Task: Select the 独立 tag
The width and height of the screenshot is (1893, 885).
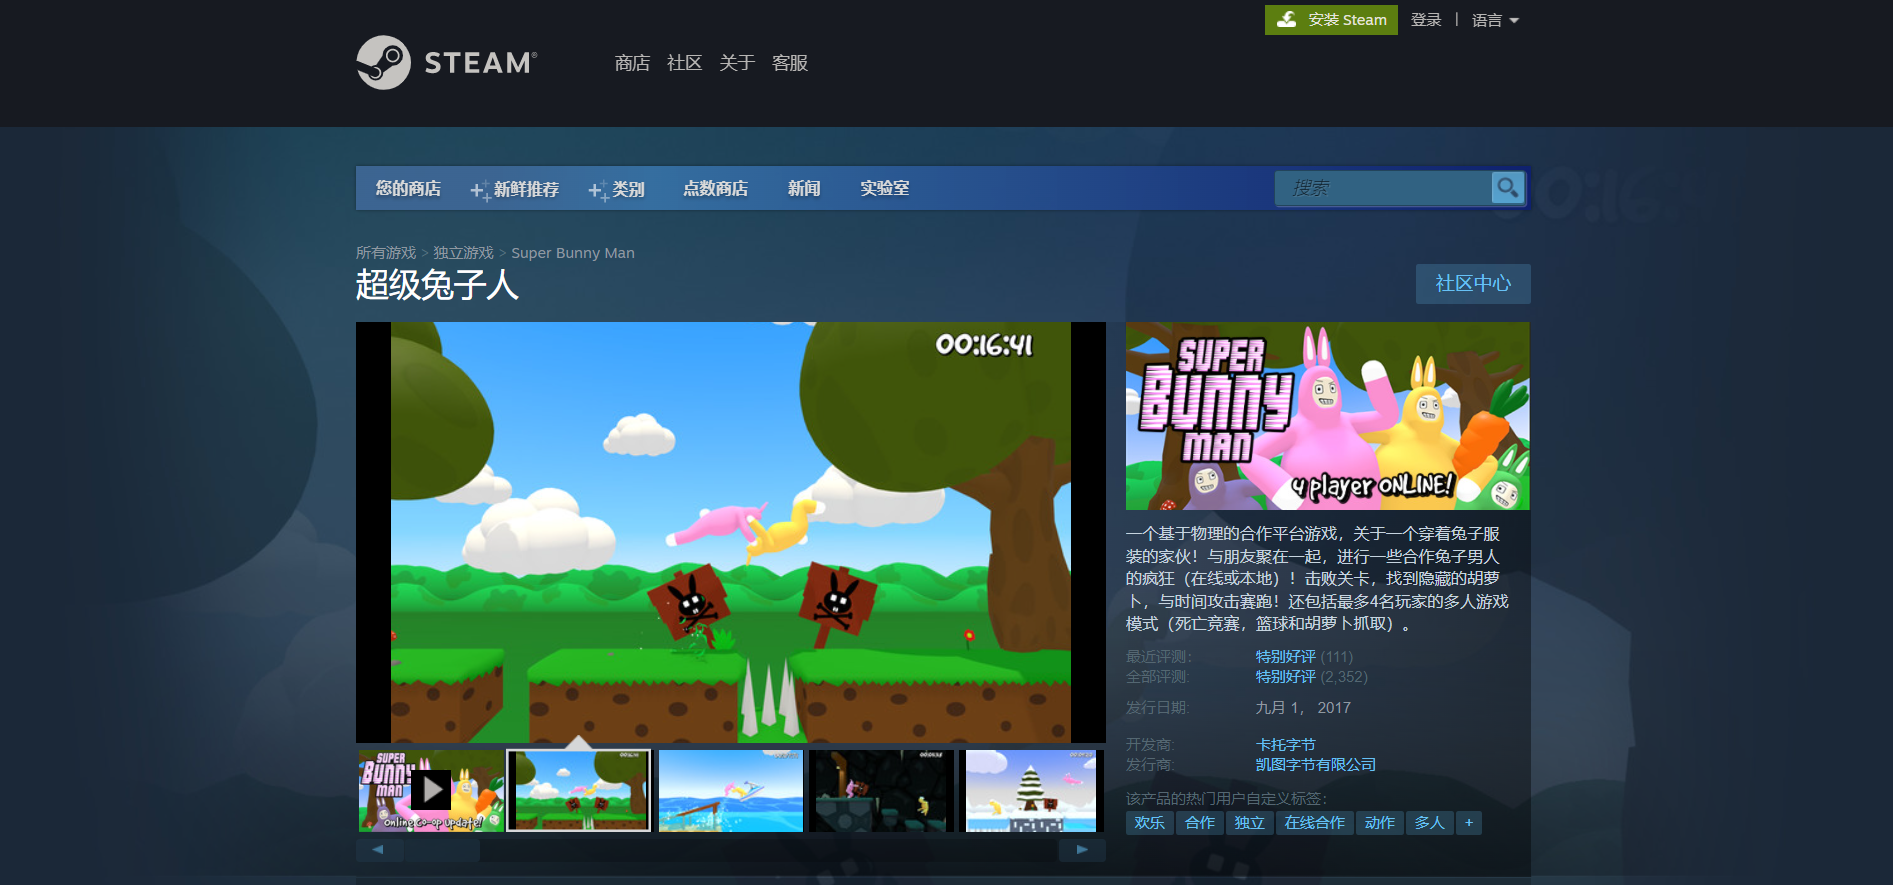Action: (x=1250, y=823)
